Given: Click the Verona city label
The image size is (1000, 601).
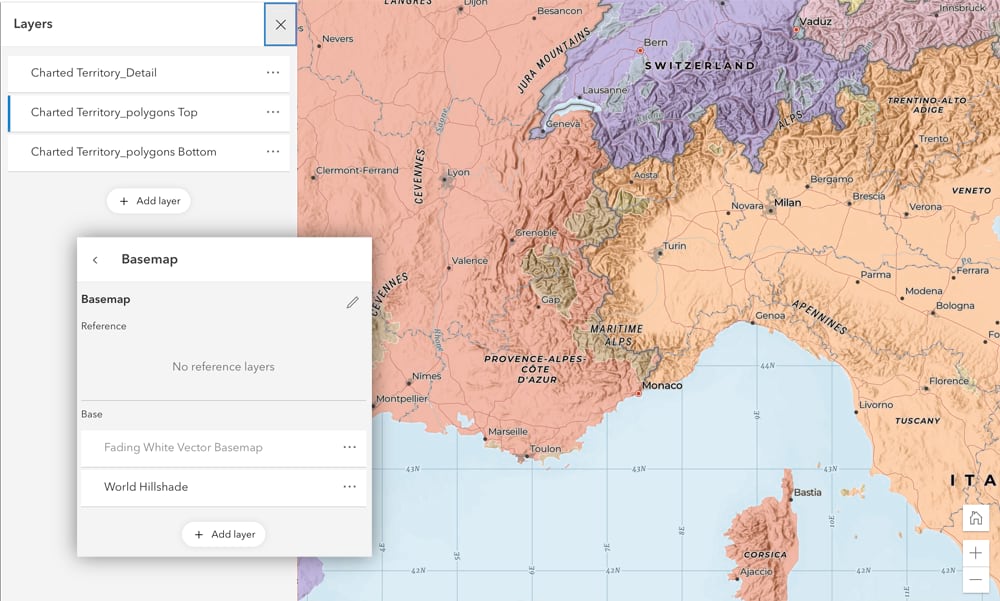Looking at the screenshot, I should click(x=925, y=207).
